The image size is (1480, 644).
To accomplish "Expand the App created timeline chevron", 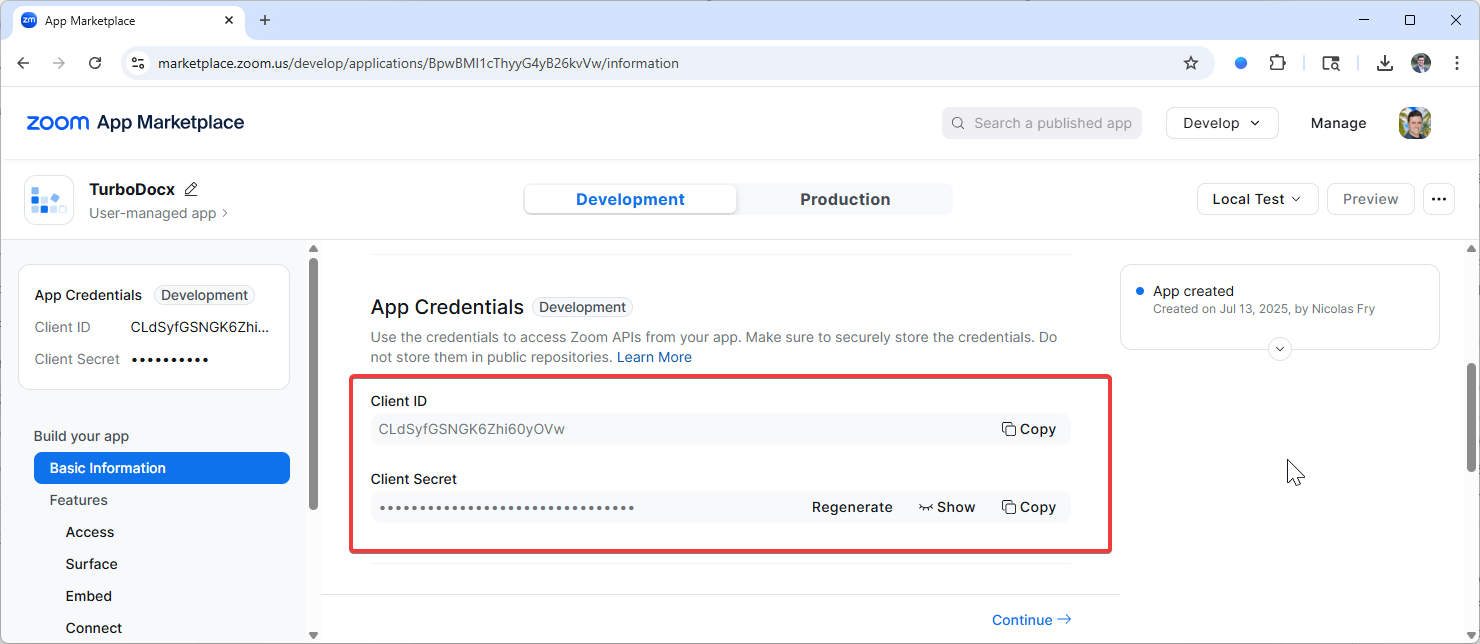I will [x=1279, y=349].
